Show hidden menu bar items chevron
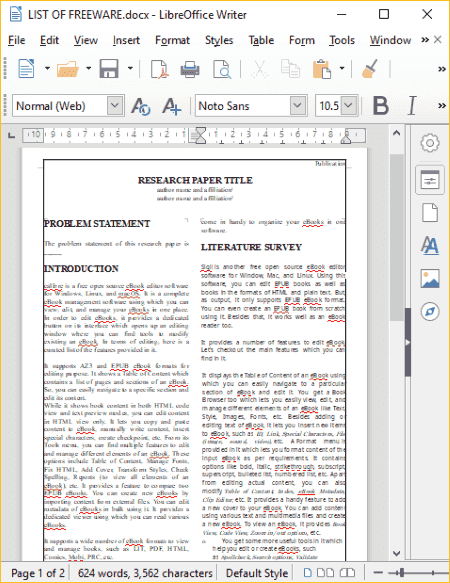The height and width of the screenshot is (583, 450). click(x=425, y=40)
